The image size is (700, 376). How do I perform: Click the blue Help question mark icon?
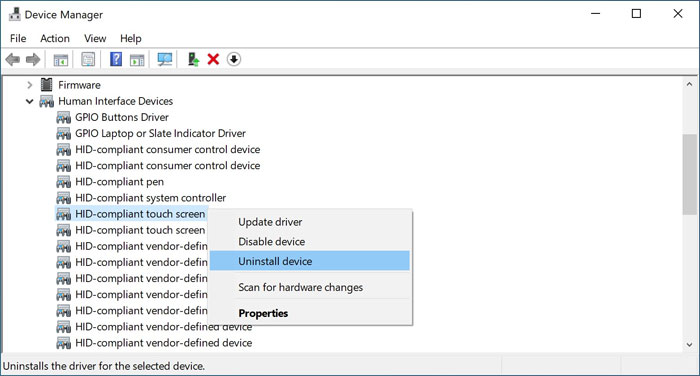click(x=116, y=59)
